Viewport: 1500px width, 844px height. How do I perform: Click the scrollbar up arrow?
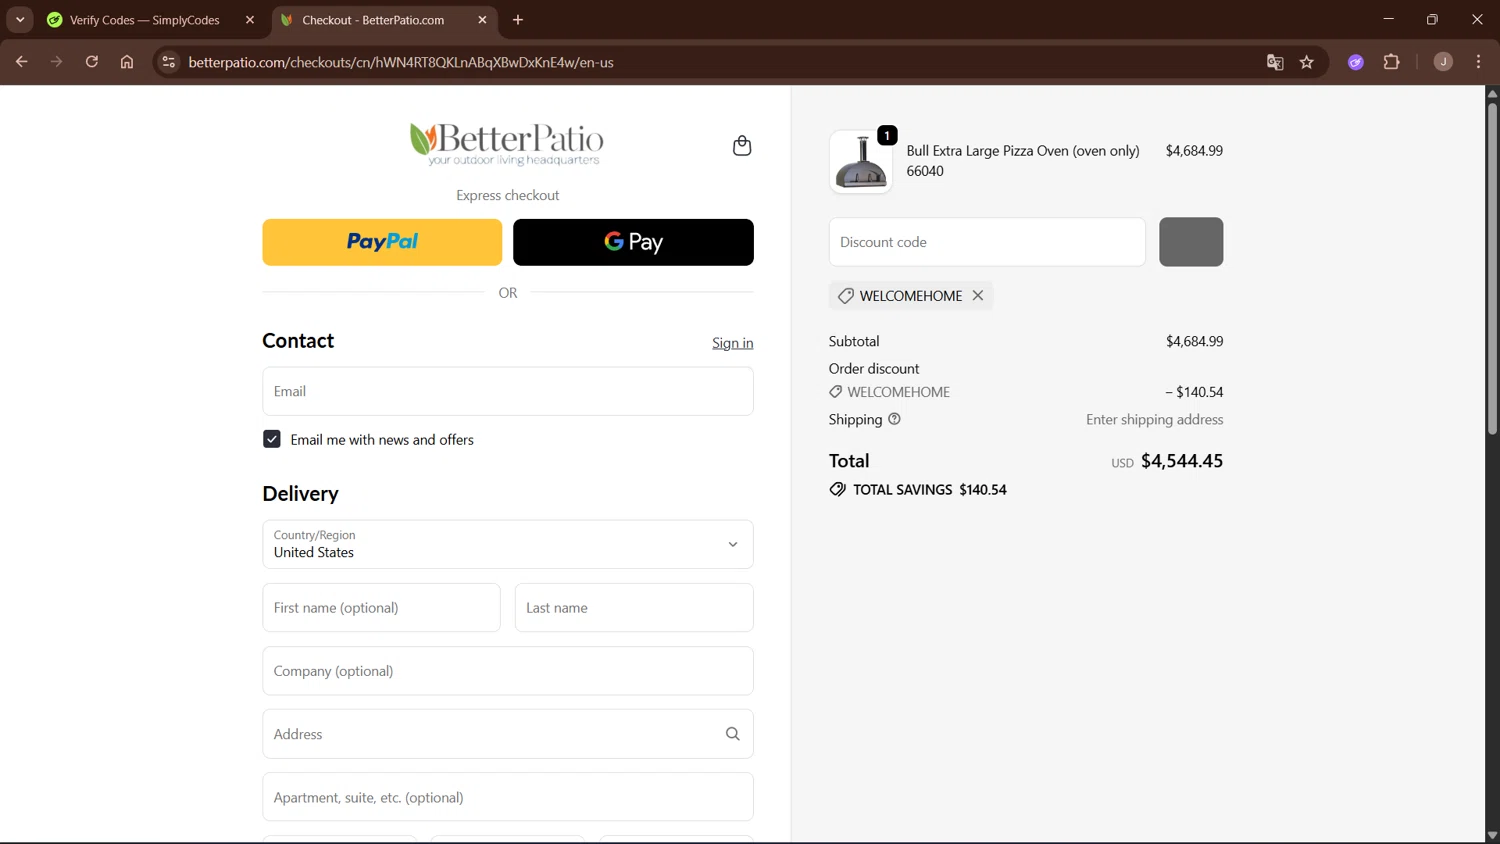1492,94
